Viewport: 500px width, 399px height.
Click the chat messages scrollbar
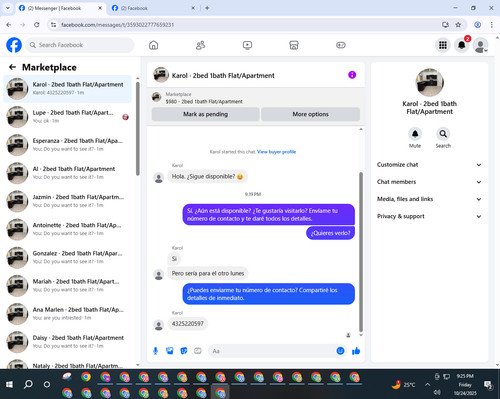(361, 252)
